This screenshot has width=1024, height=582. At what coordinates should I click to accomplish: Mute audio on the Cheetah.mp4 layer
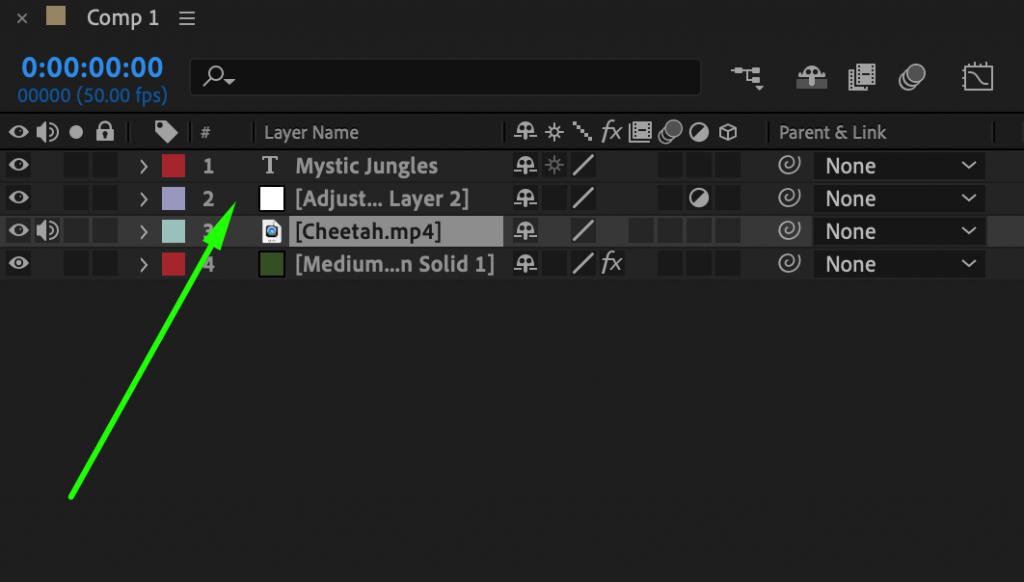pyautogui.click(x=45, y=231)
